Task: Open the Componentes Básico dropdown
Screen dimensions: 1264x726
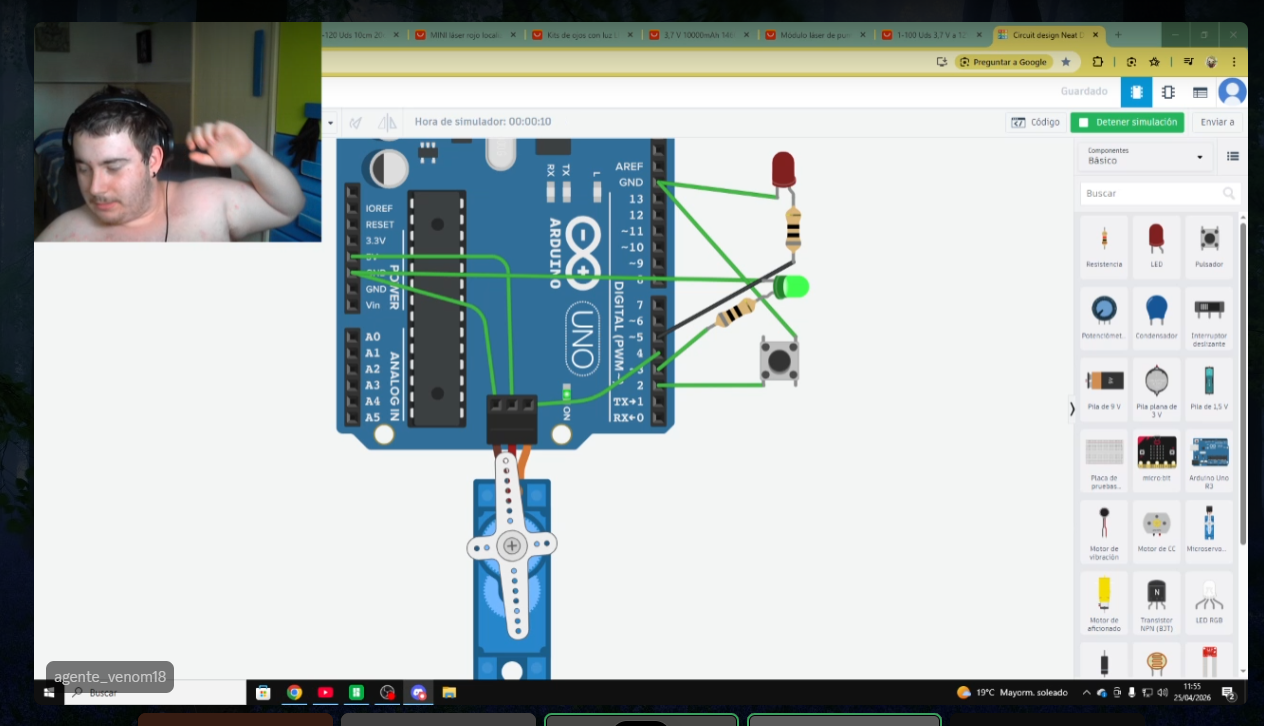Action: click(x=1145, y=156)
